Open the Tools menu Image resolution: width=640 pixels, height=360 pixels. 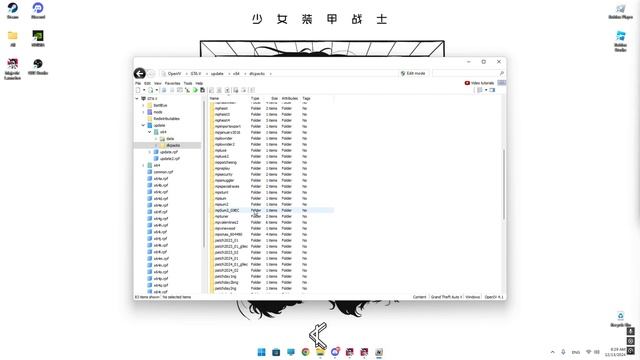pyautogui.click(x=188, y=83)
